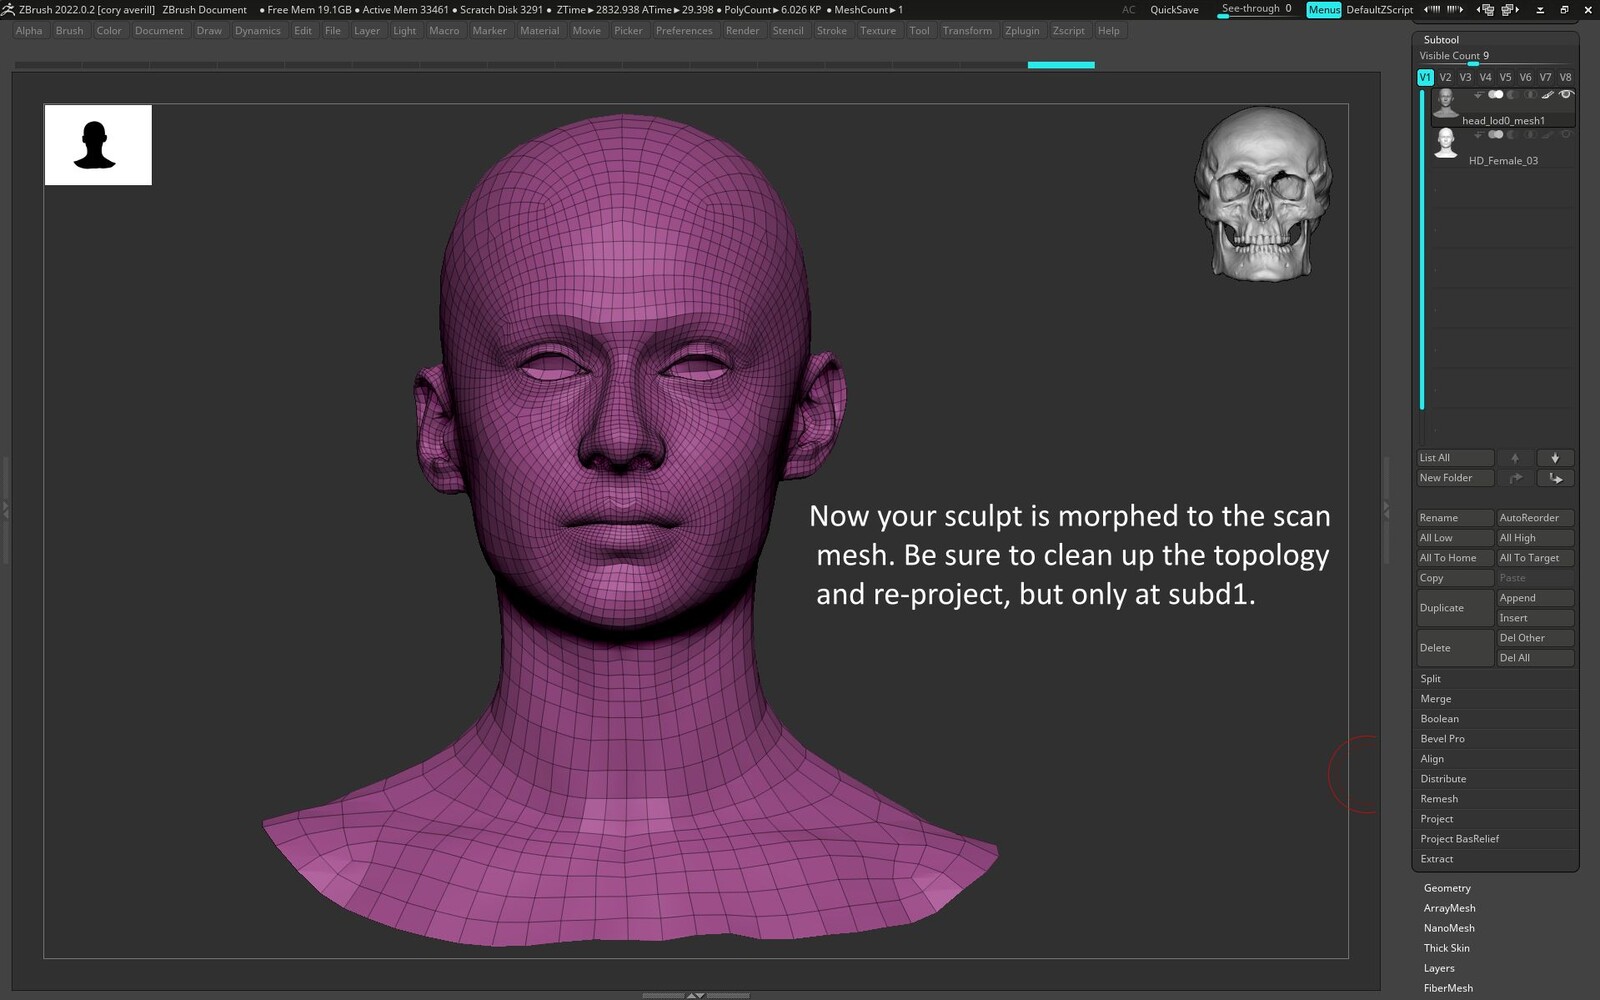Expand the Geometry subpalette
The width and height of the screenshot is (1600, 1000).
pyautogui.click(x=1447, y=888)
